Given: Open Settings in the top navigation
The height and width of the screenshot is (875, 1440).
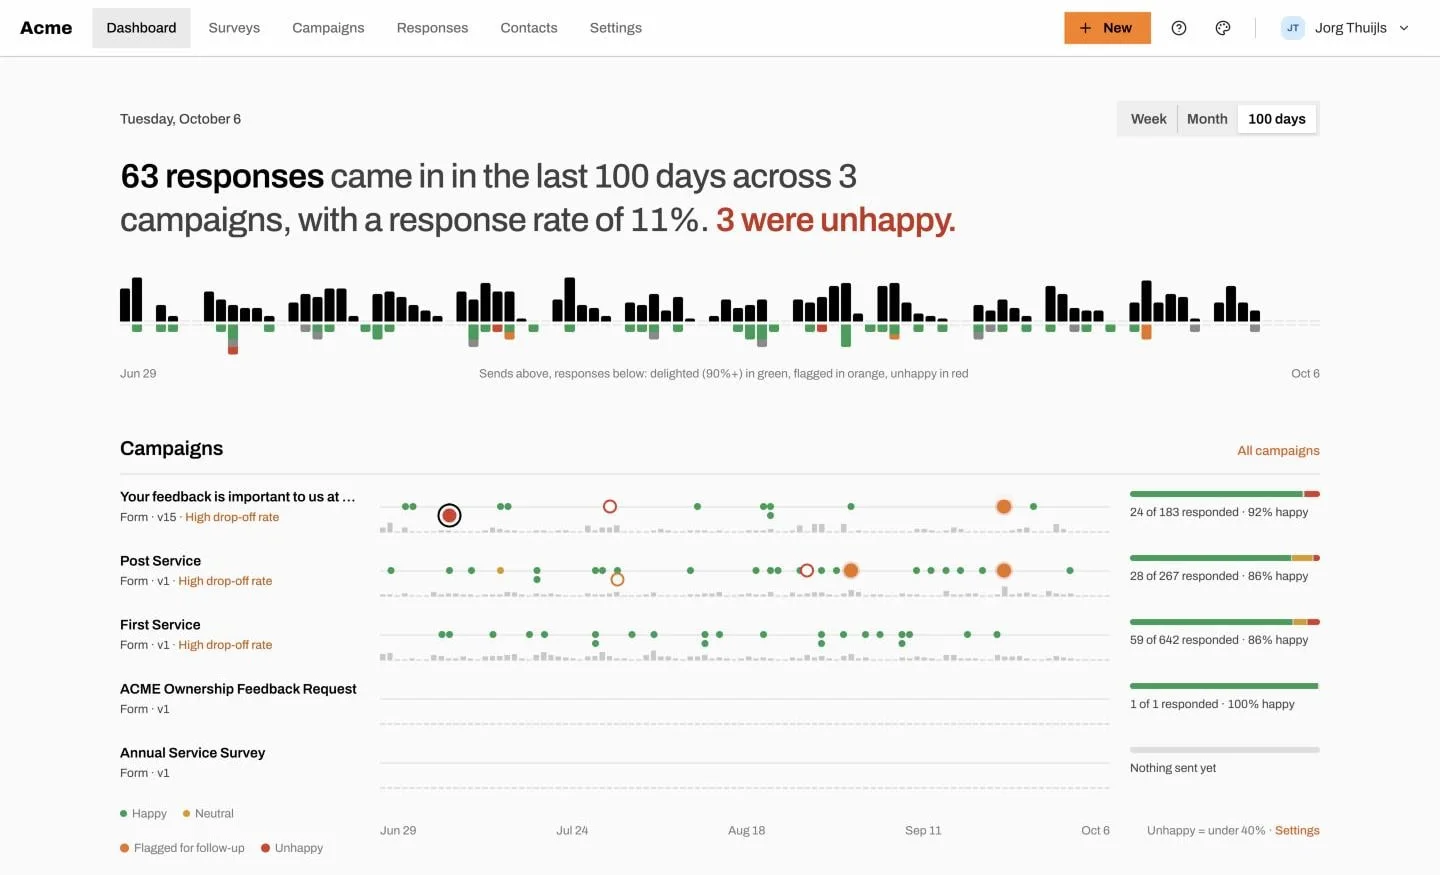Looking at the screenshot, I should click(x=616, y=28).
